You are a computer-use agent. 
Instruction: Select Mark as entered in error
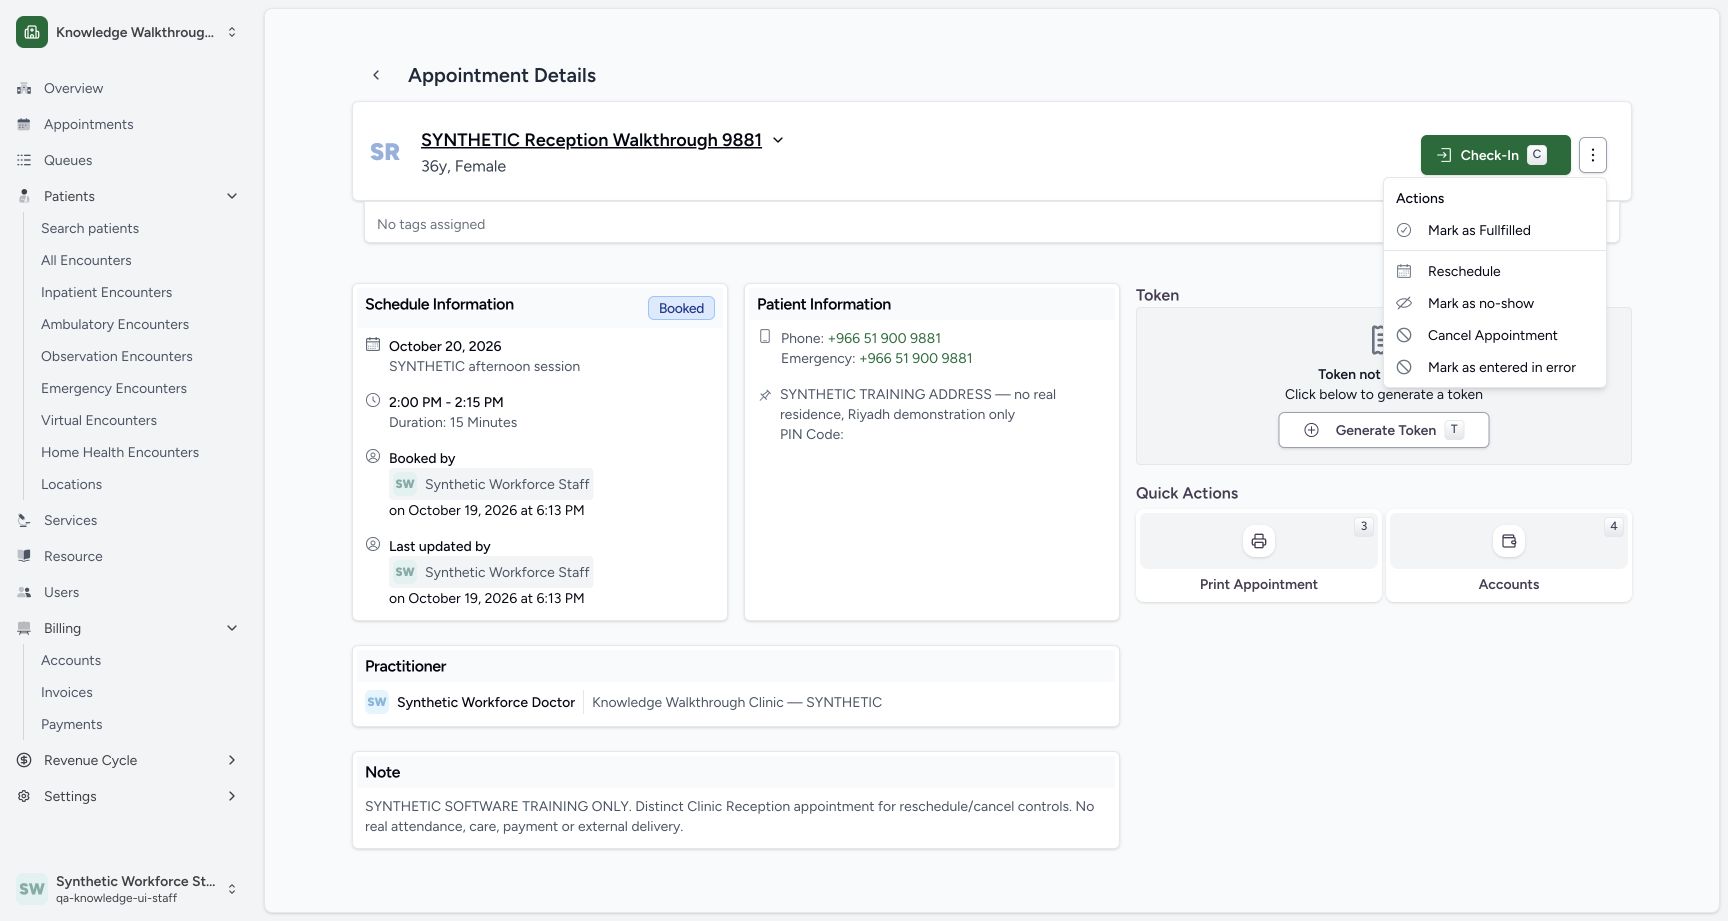(x=1494, y=367)
